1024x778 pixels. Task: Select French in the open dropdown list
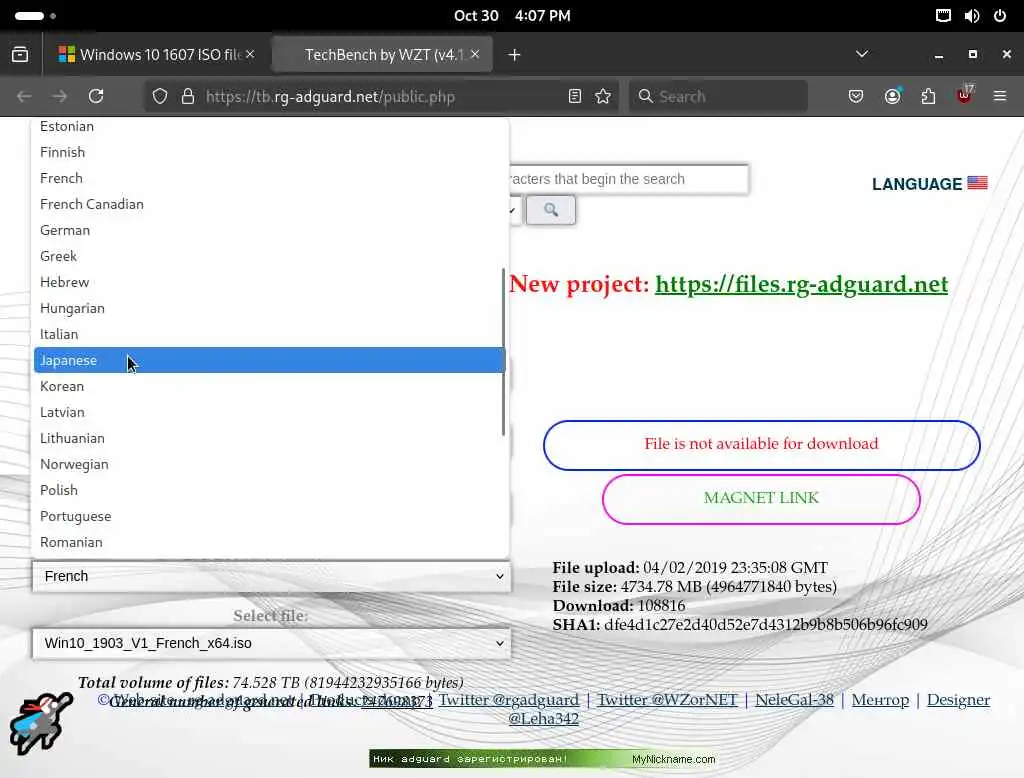pos(270,178)
